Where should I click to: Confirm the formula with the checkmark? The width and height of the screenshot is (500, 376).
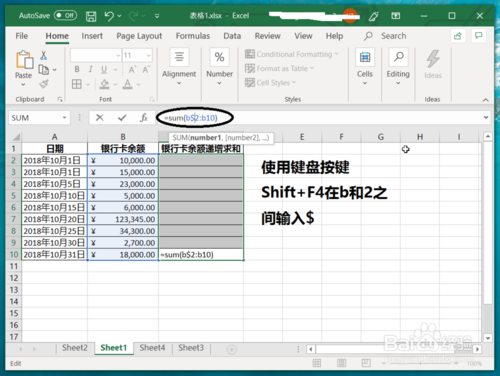[122, 118]
